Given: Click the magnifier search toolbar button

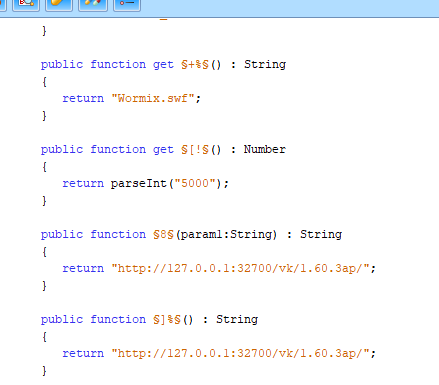Looking at the screenshot, I should coord(26,5).
